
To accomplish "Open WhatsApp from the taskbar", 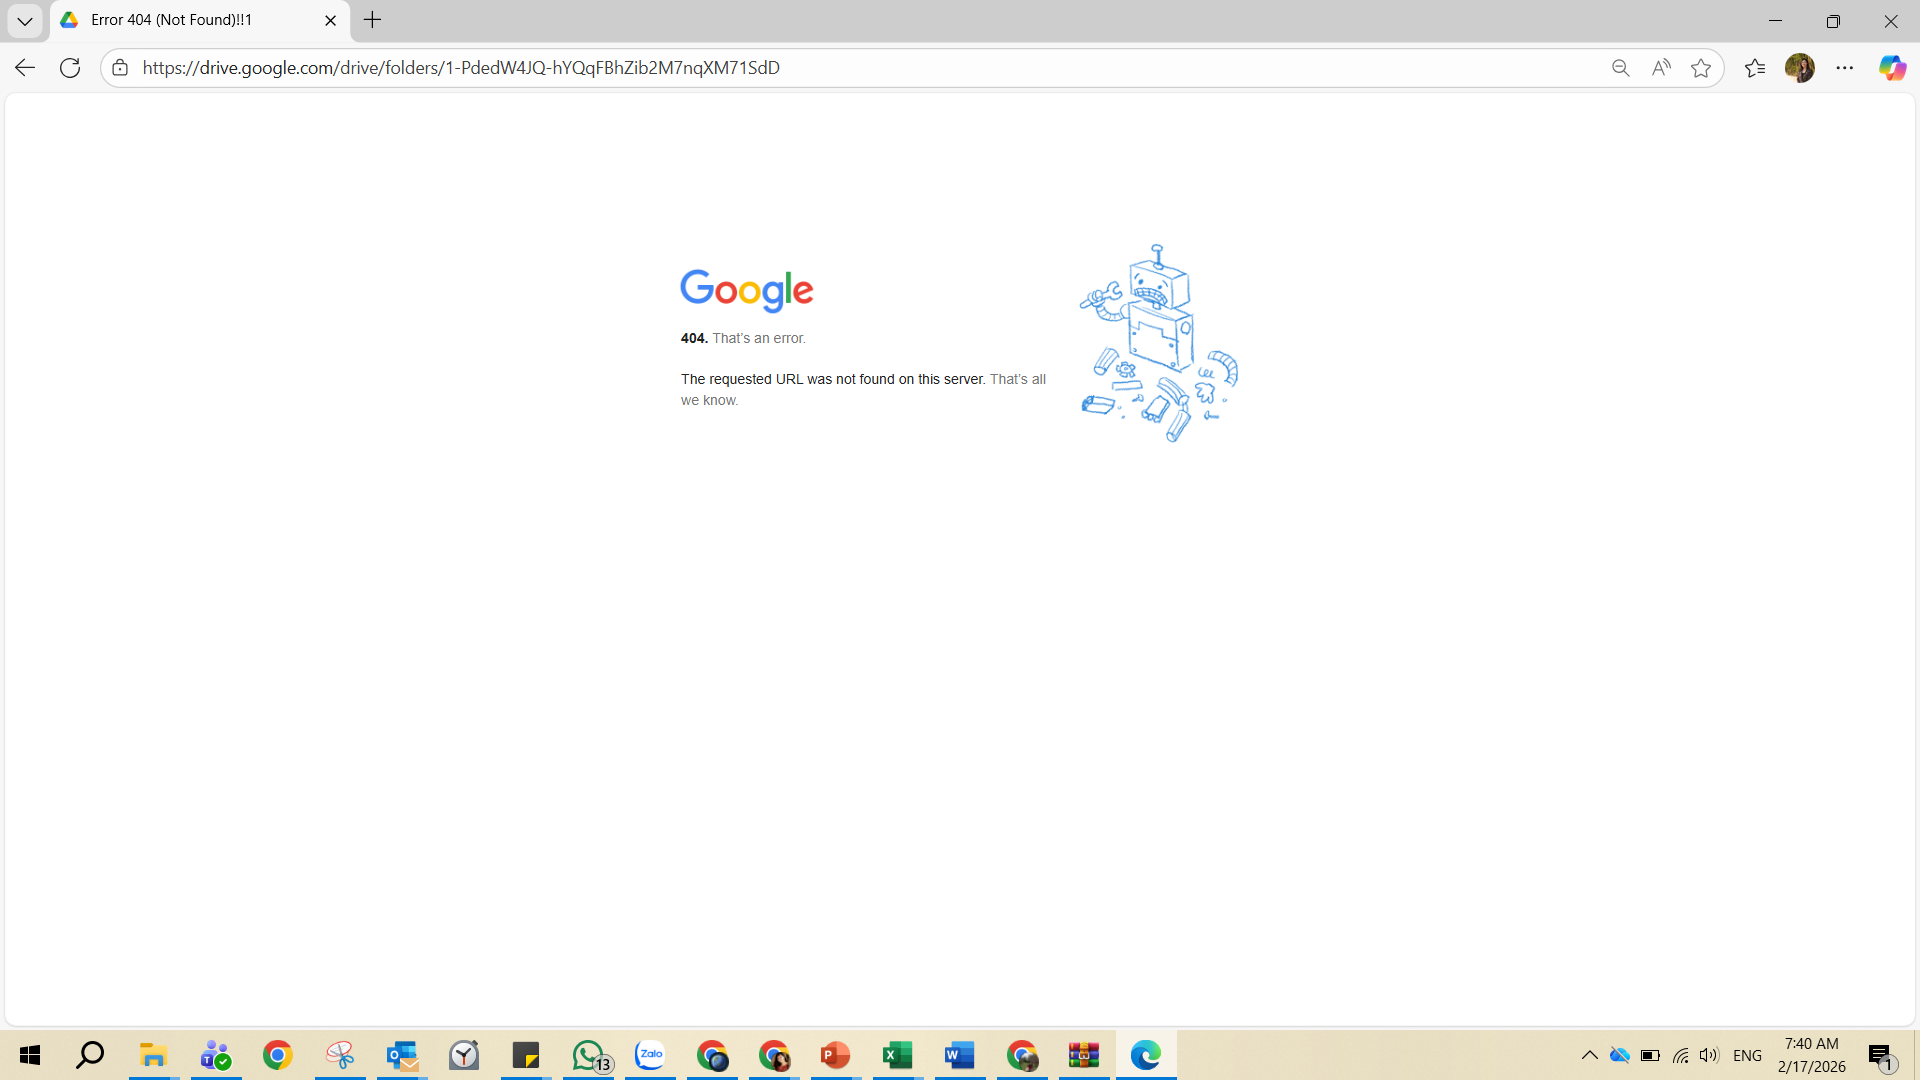I will (x=589, y=1056).
